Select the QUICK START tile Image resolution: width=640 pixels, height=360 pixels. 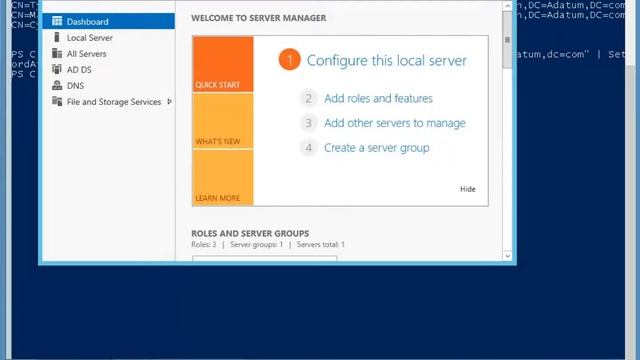223,64
